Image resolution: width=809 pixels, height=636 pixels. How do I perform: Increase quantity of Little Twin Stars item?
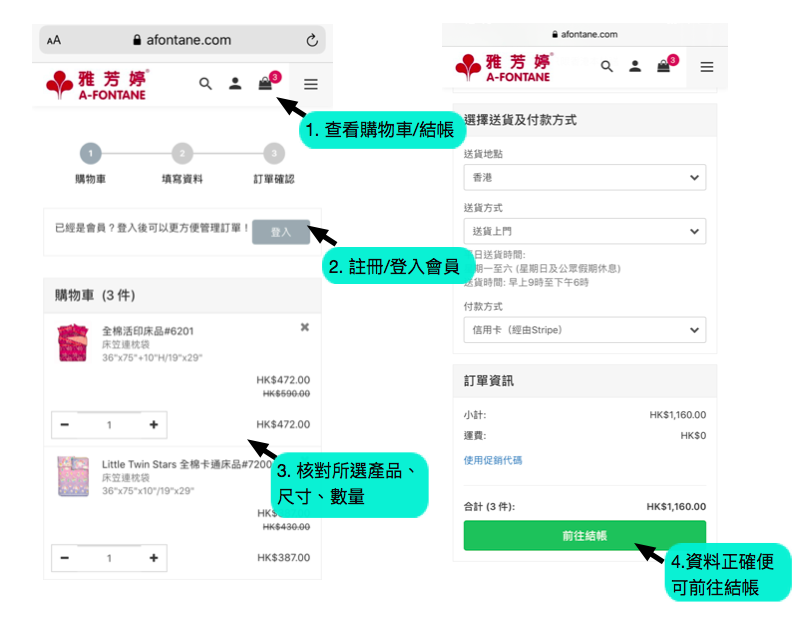tap(153, 558)
